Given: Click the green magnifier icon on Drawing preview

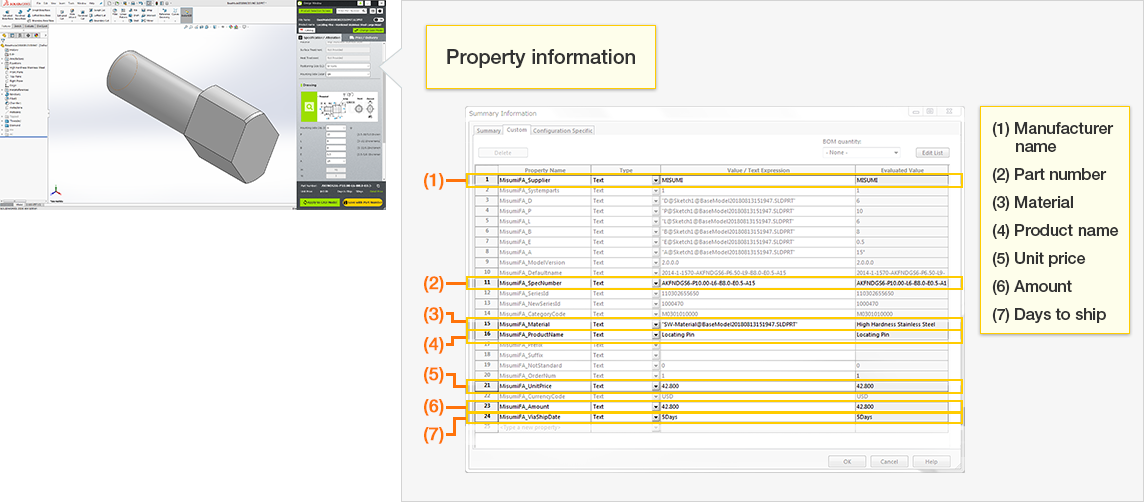Looking at the screenshot, I should pyautogui.click(x=309, y=107).
